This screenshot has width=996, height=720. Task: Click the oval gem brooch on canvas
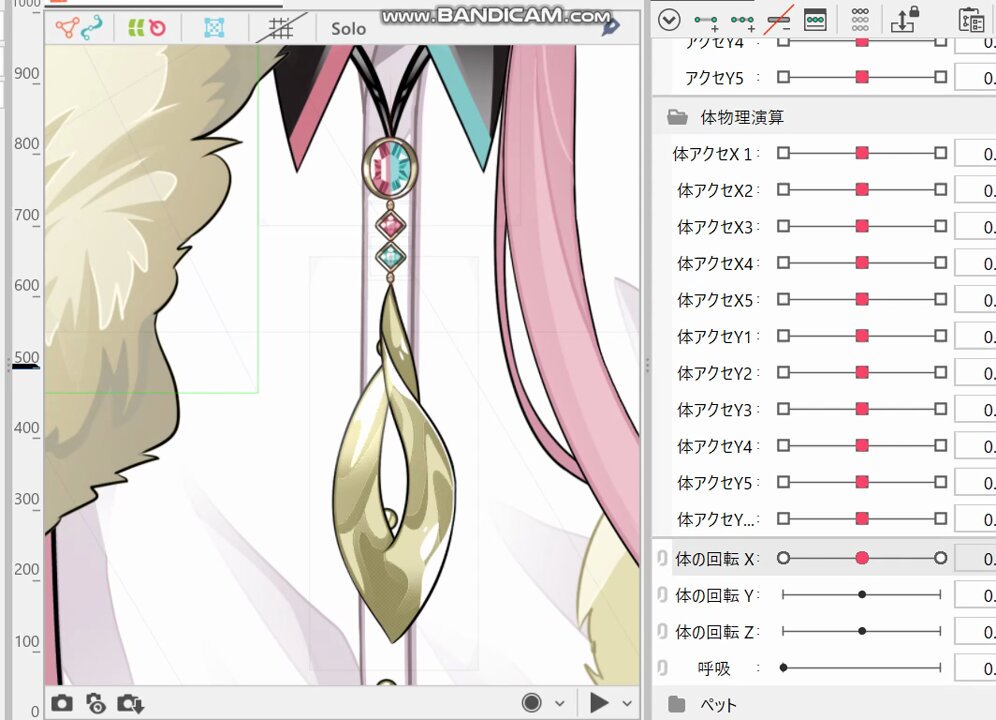point(390,167)
